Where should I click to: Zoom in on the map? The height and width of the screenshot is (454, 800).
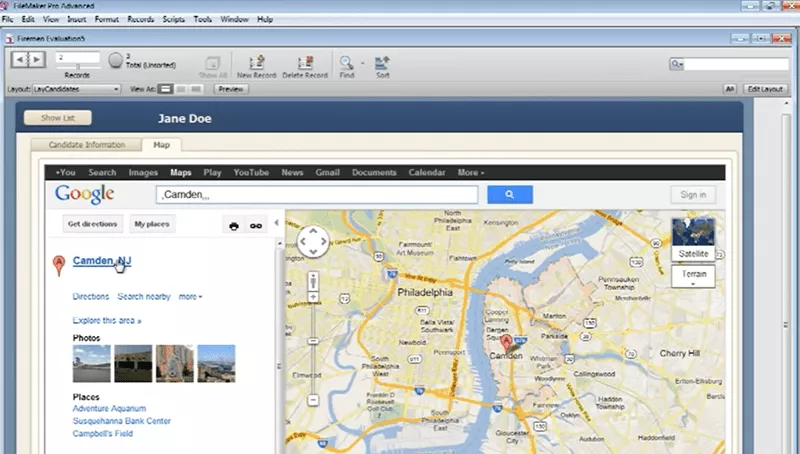(x=313, y=297)
